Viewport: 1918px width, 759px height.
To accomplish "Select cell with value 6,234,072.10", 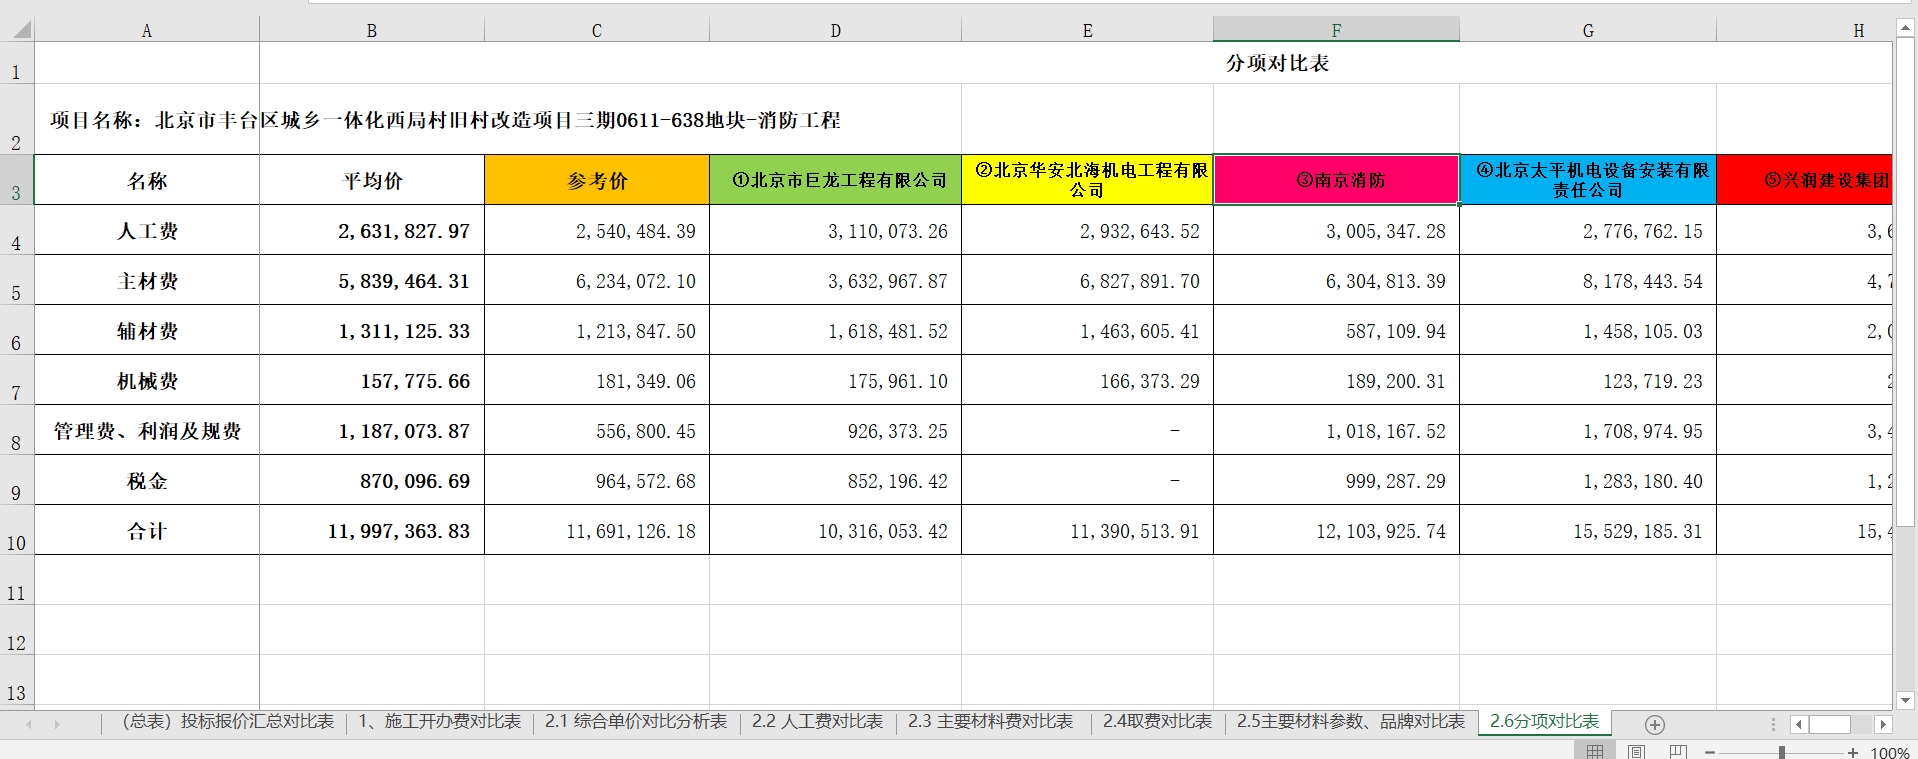I will (x=597, y=280).
